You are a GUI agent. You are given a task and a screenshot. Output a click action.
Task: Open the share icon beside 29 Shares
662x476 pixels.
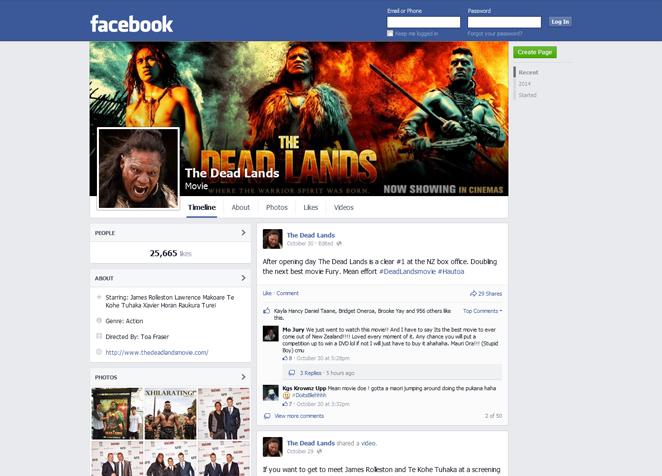click(473, 294)
